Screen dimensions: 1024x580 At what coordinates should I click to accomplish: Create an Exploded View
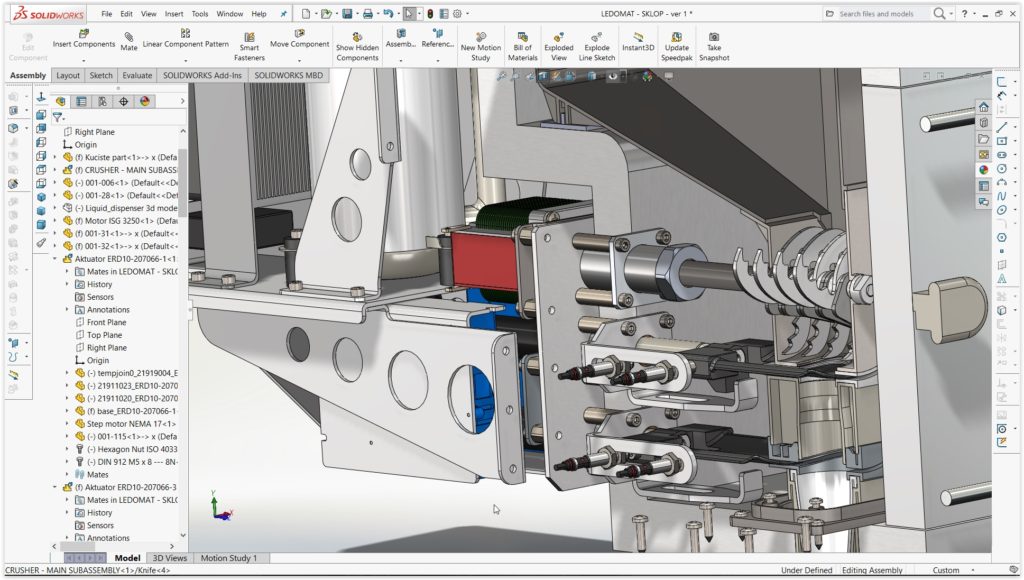pos(559,46)
